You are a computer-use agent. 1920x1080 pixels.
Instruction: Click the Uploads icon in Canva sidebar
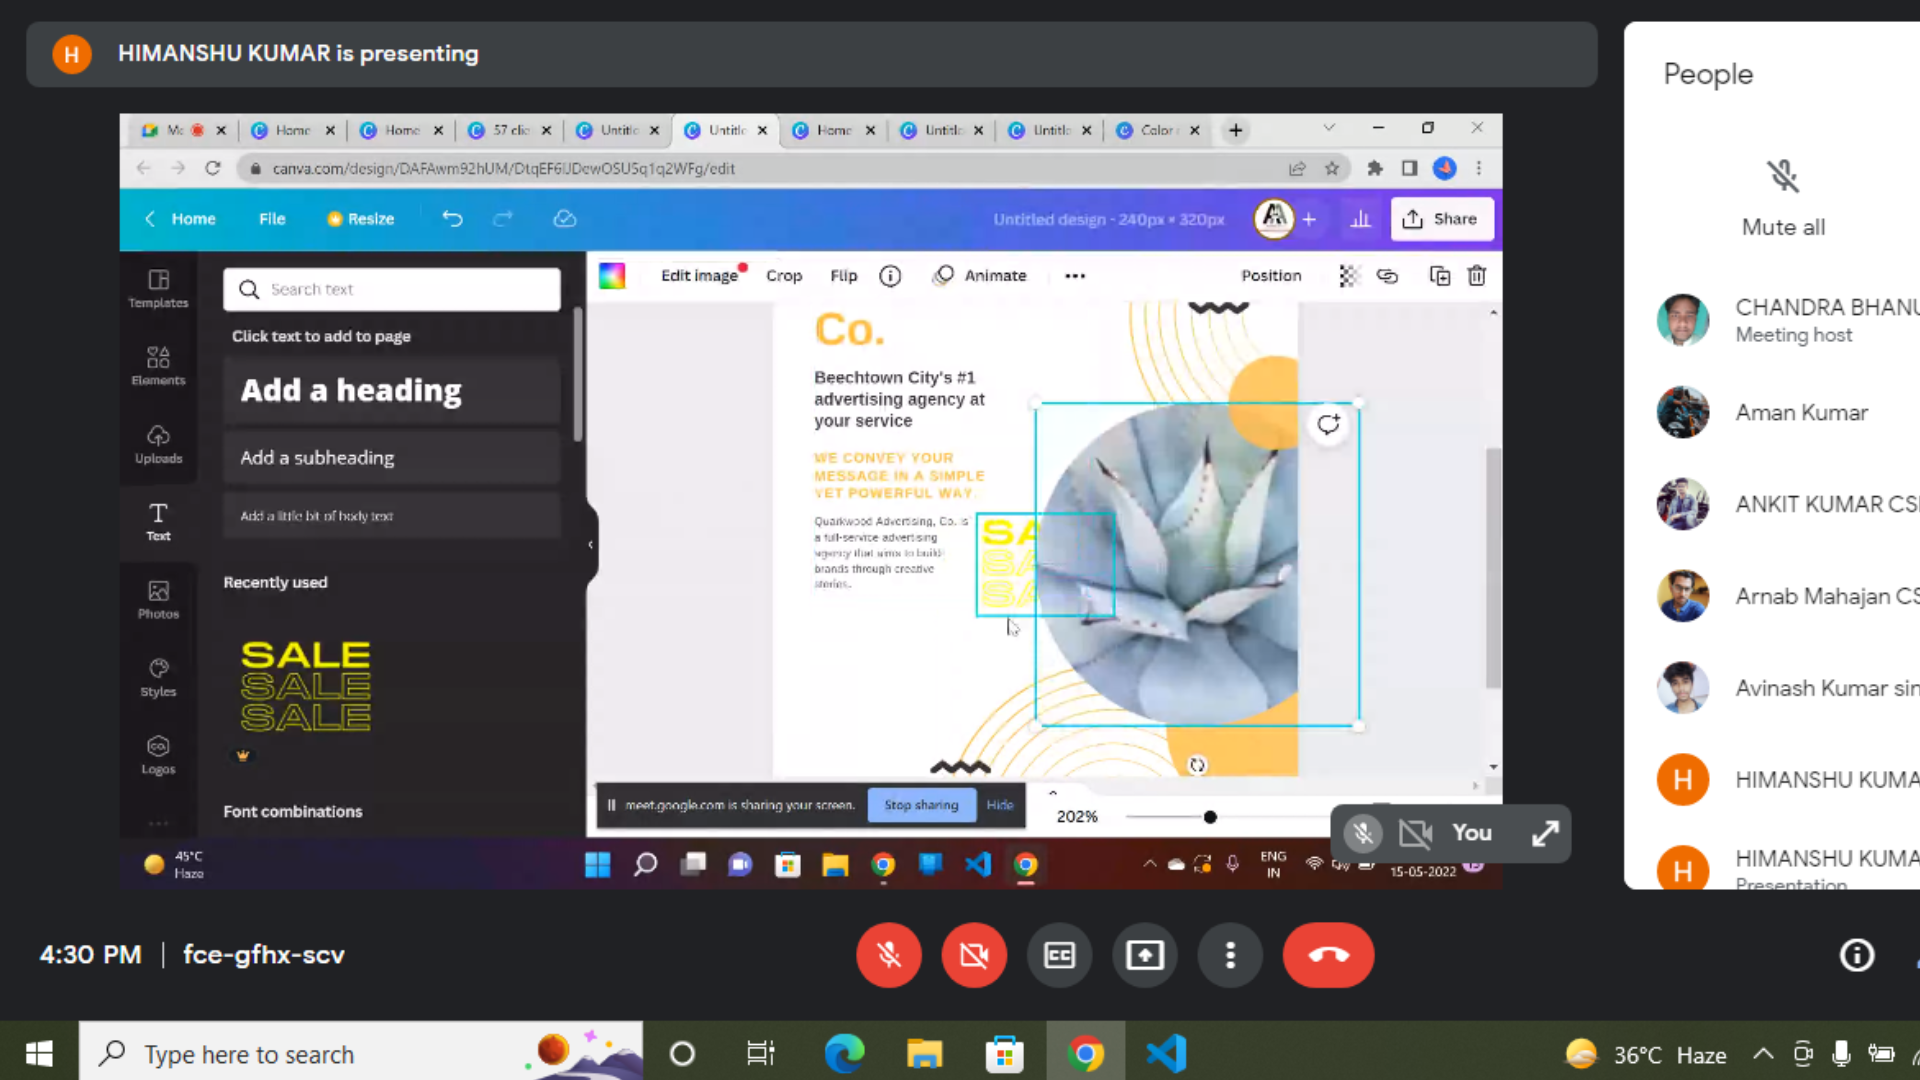[x=158, y=443]
